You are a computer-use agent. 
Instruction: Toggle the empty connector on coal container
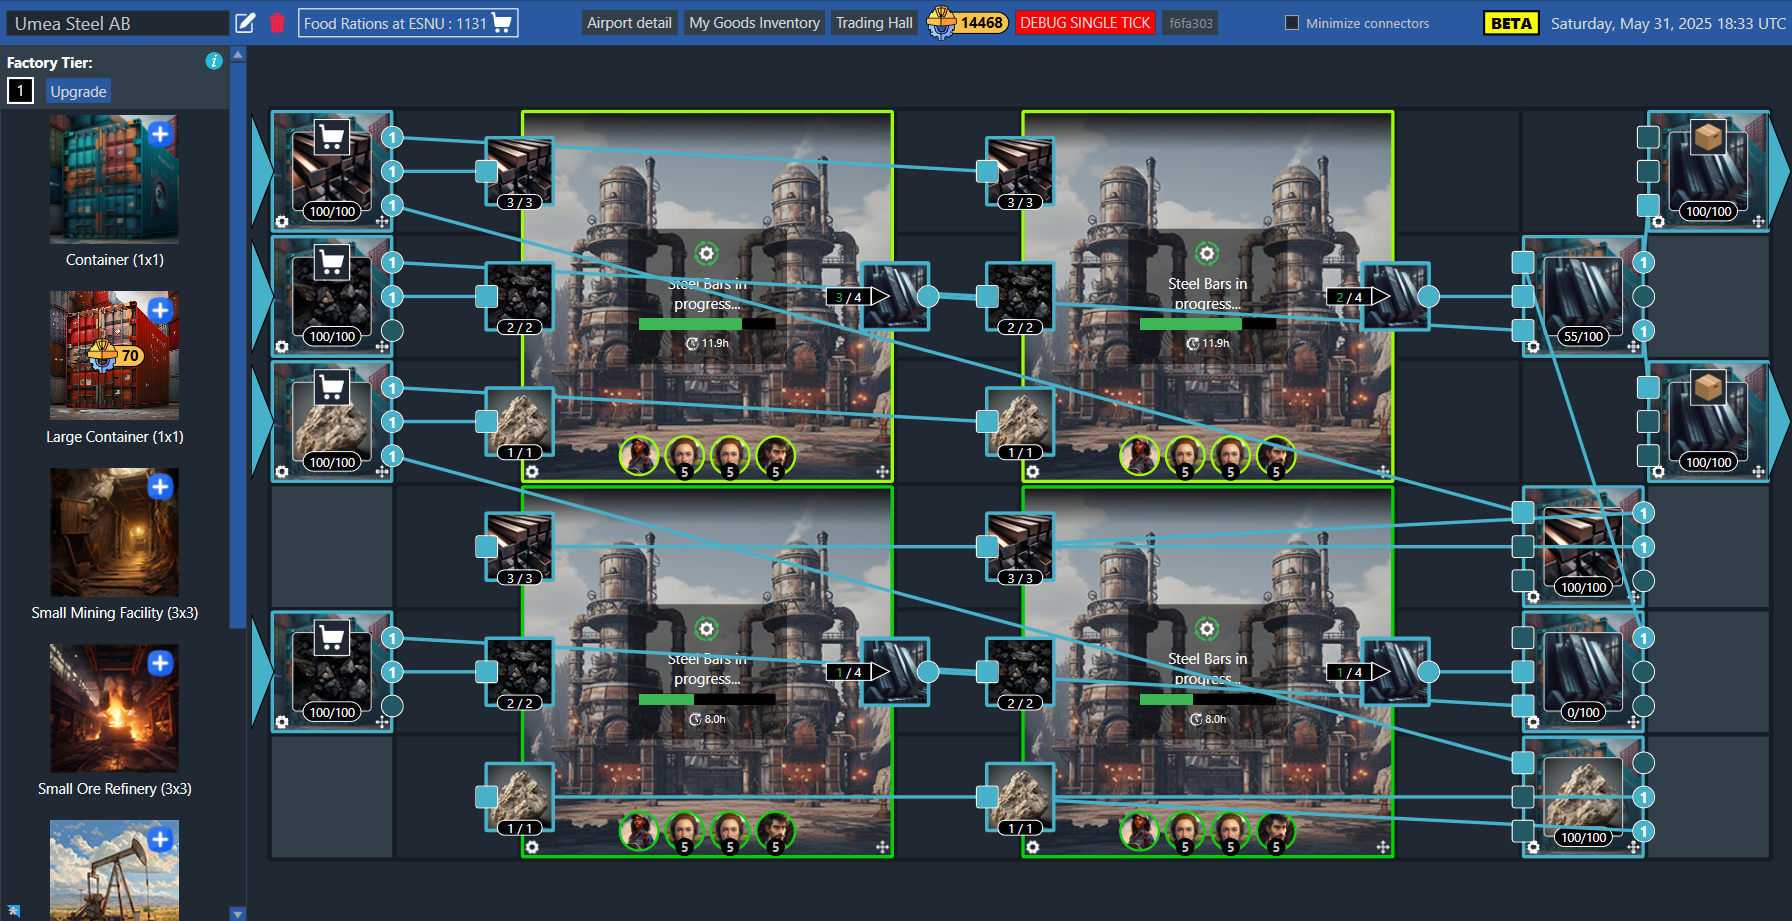(392, 330)
